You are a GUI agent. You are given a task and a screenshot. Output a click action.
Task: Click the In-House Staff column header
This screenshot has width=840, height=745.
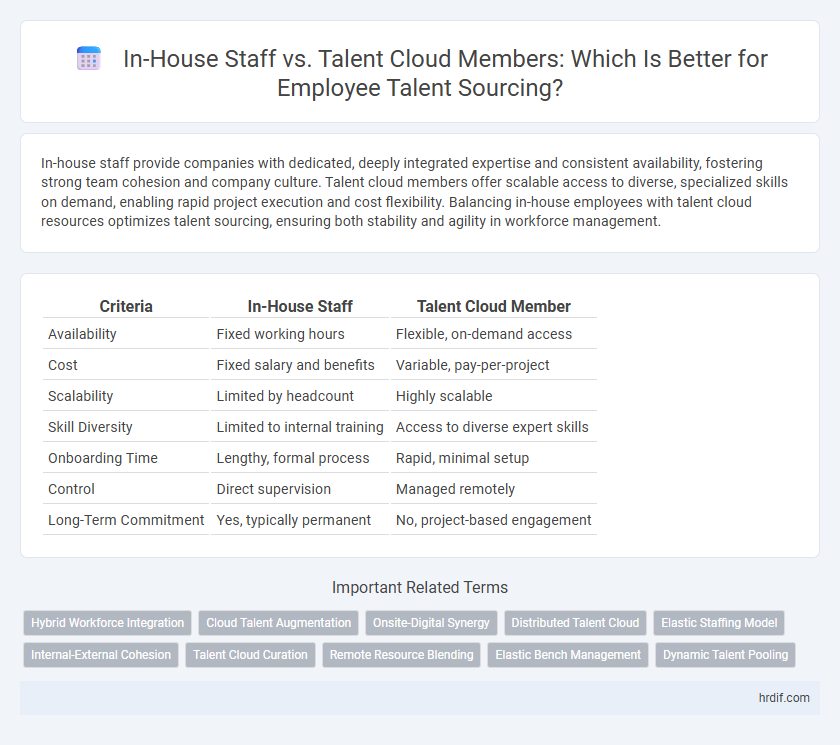point(300,306)
